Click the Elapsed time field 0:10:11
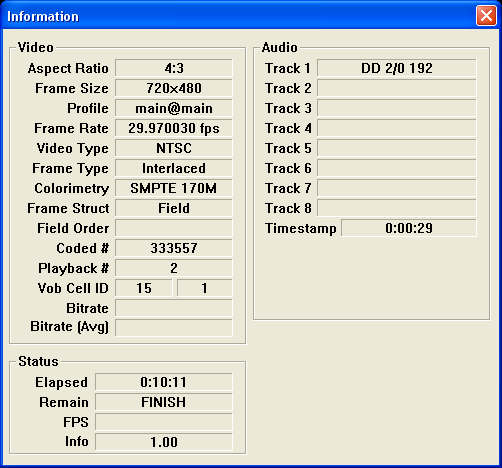 point(164,382)
